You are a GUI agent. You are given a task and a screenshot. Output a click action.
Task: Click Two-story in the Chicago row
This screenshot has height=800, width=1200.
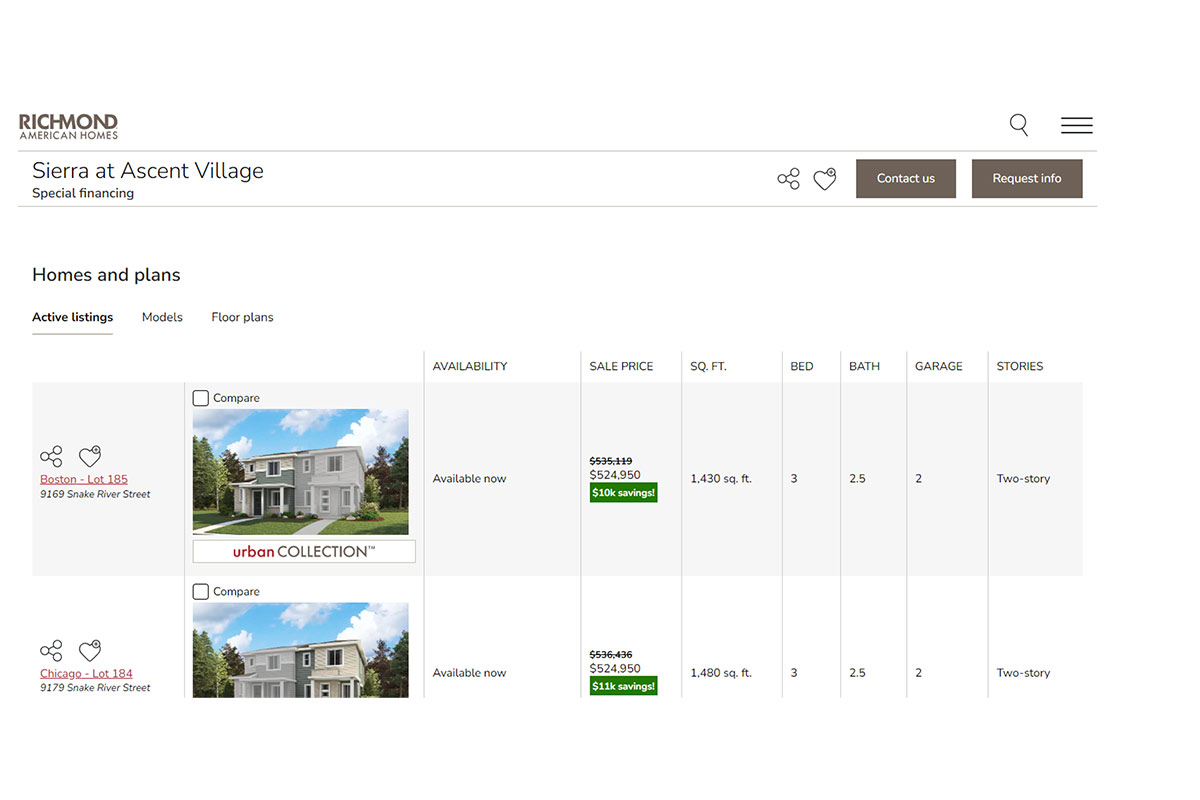pos(1023,673)
